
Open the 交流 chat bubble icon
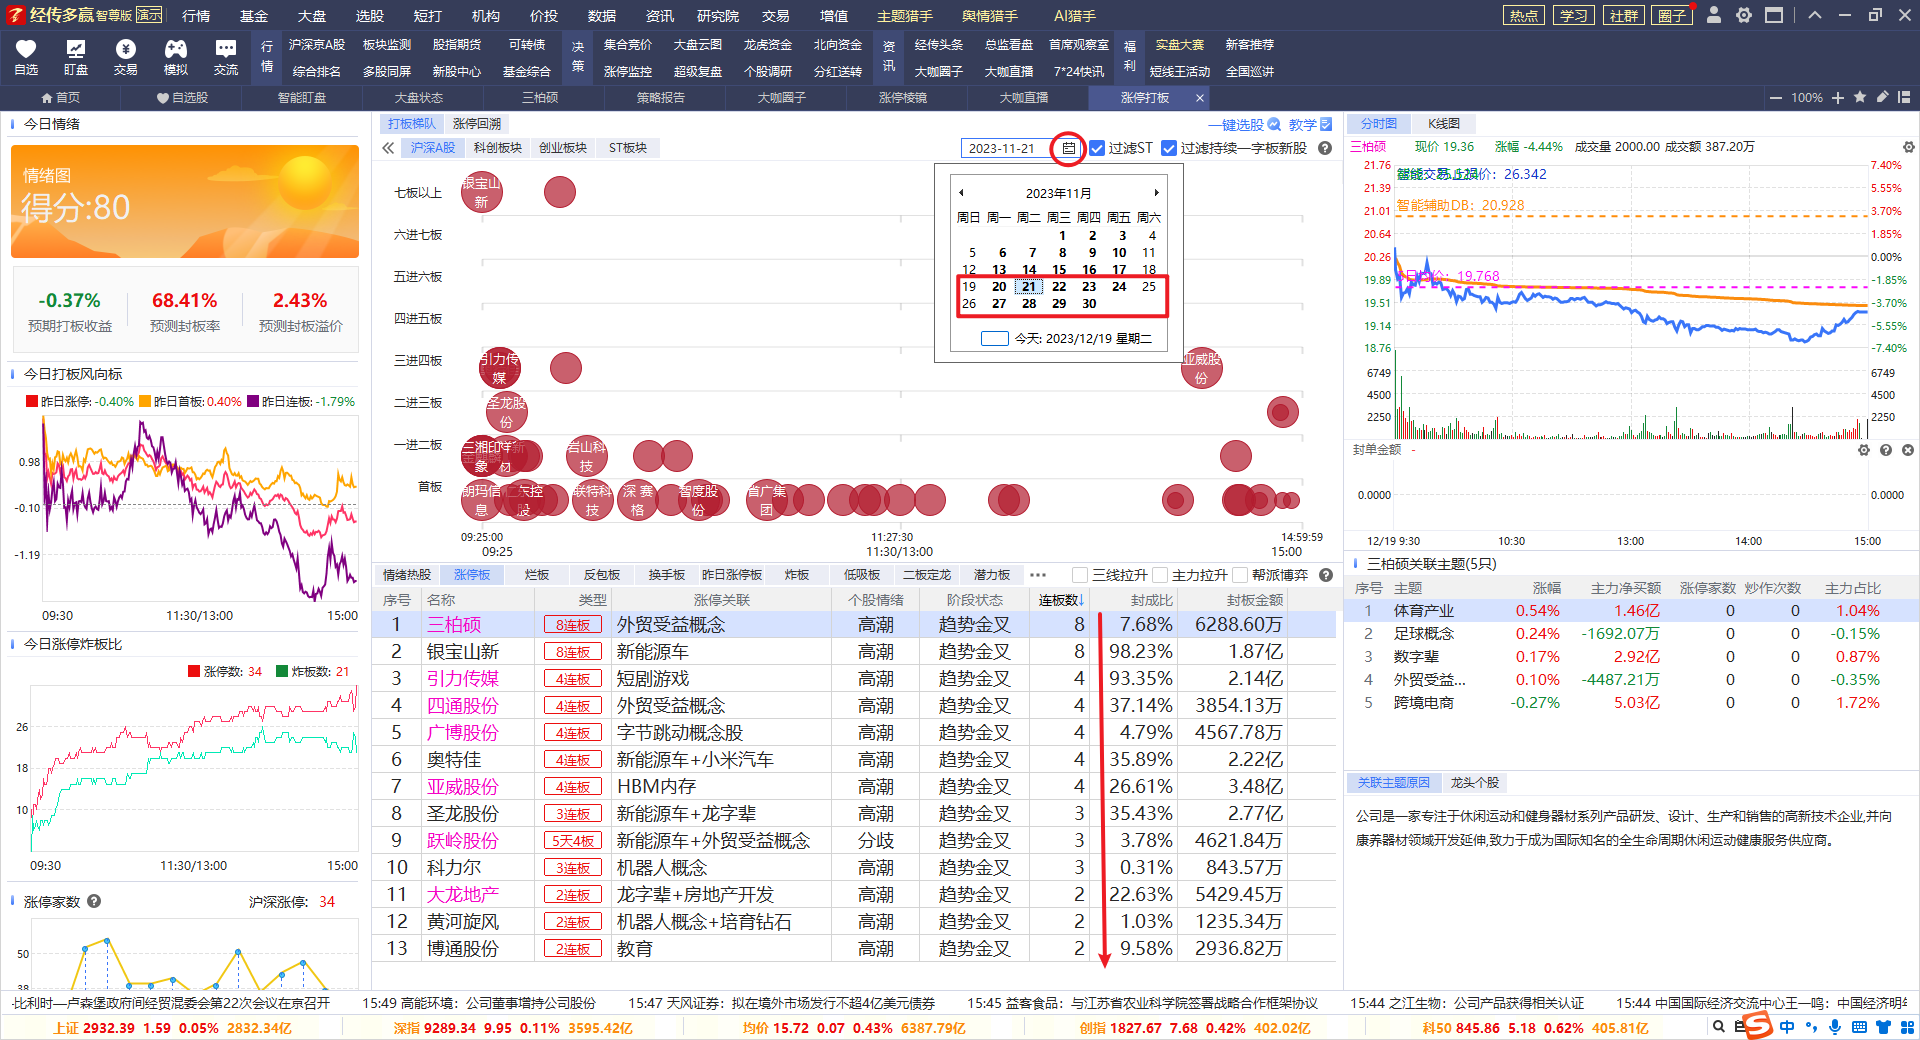226,49
